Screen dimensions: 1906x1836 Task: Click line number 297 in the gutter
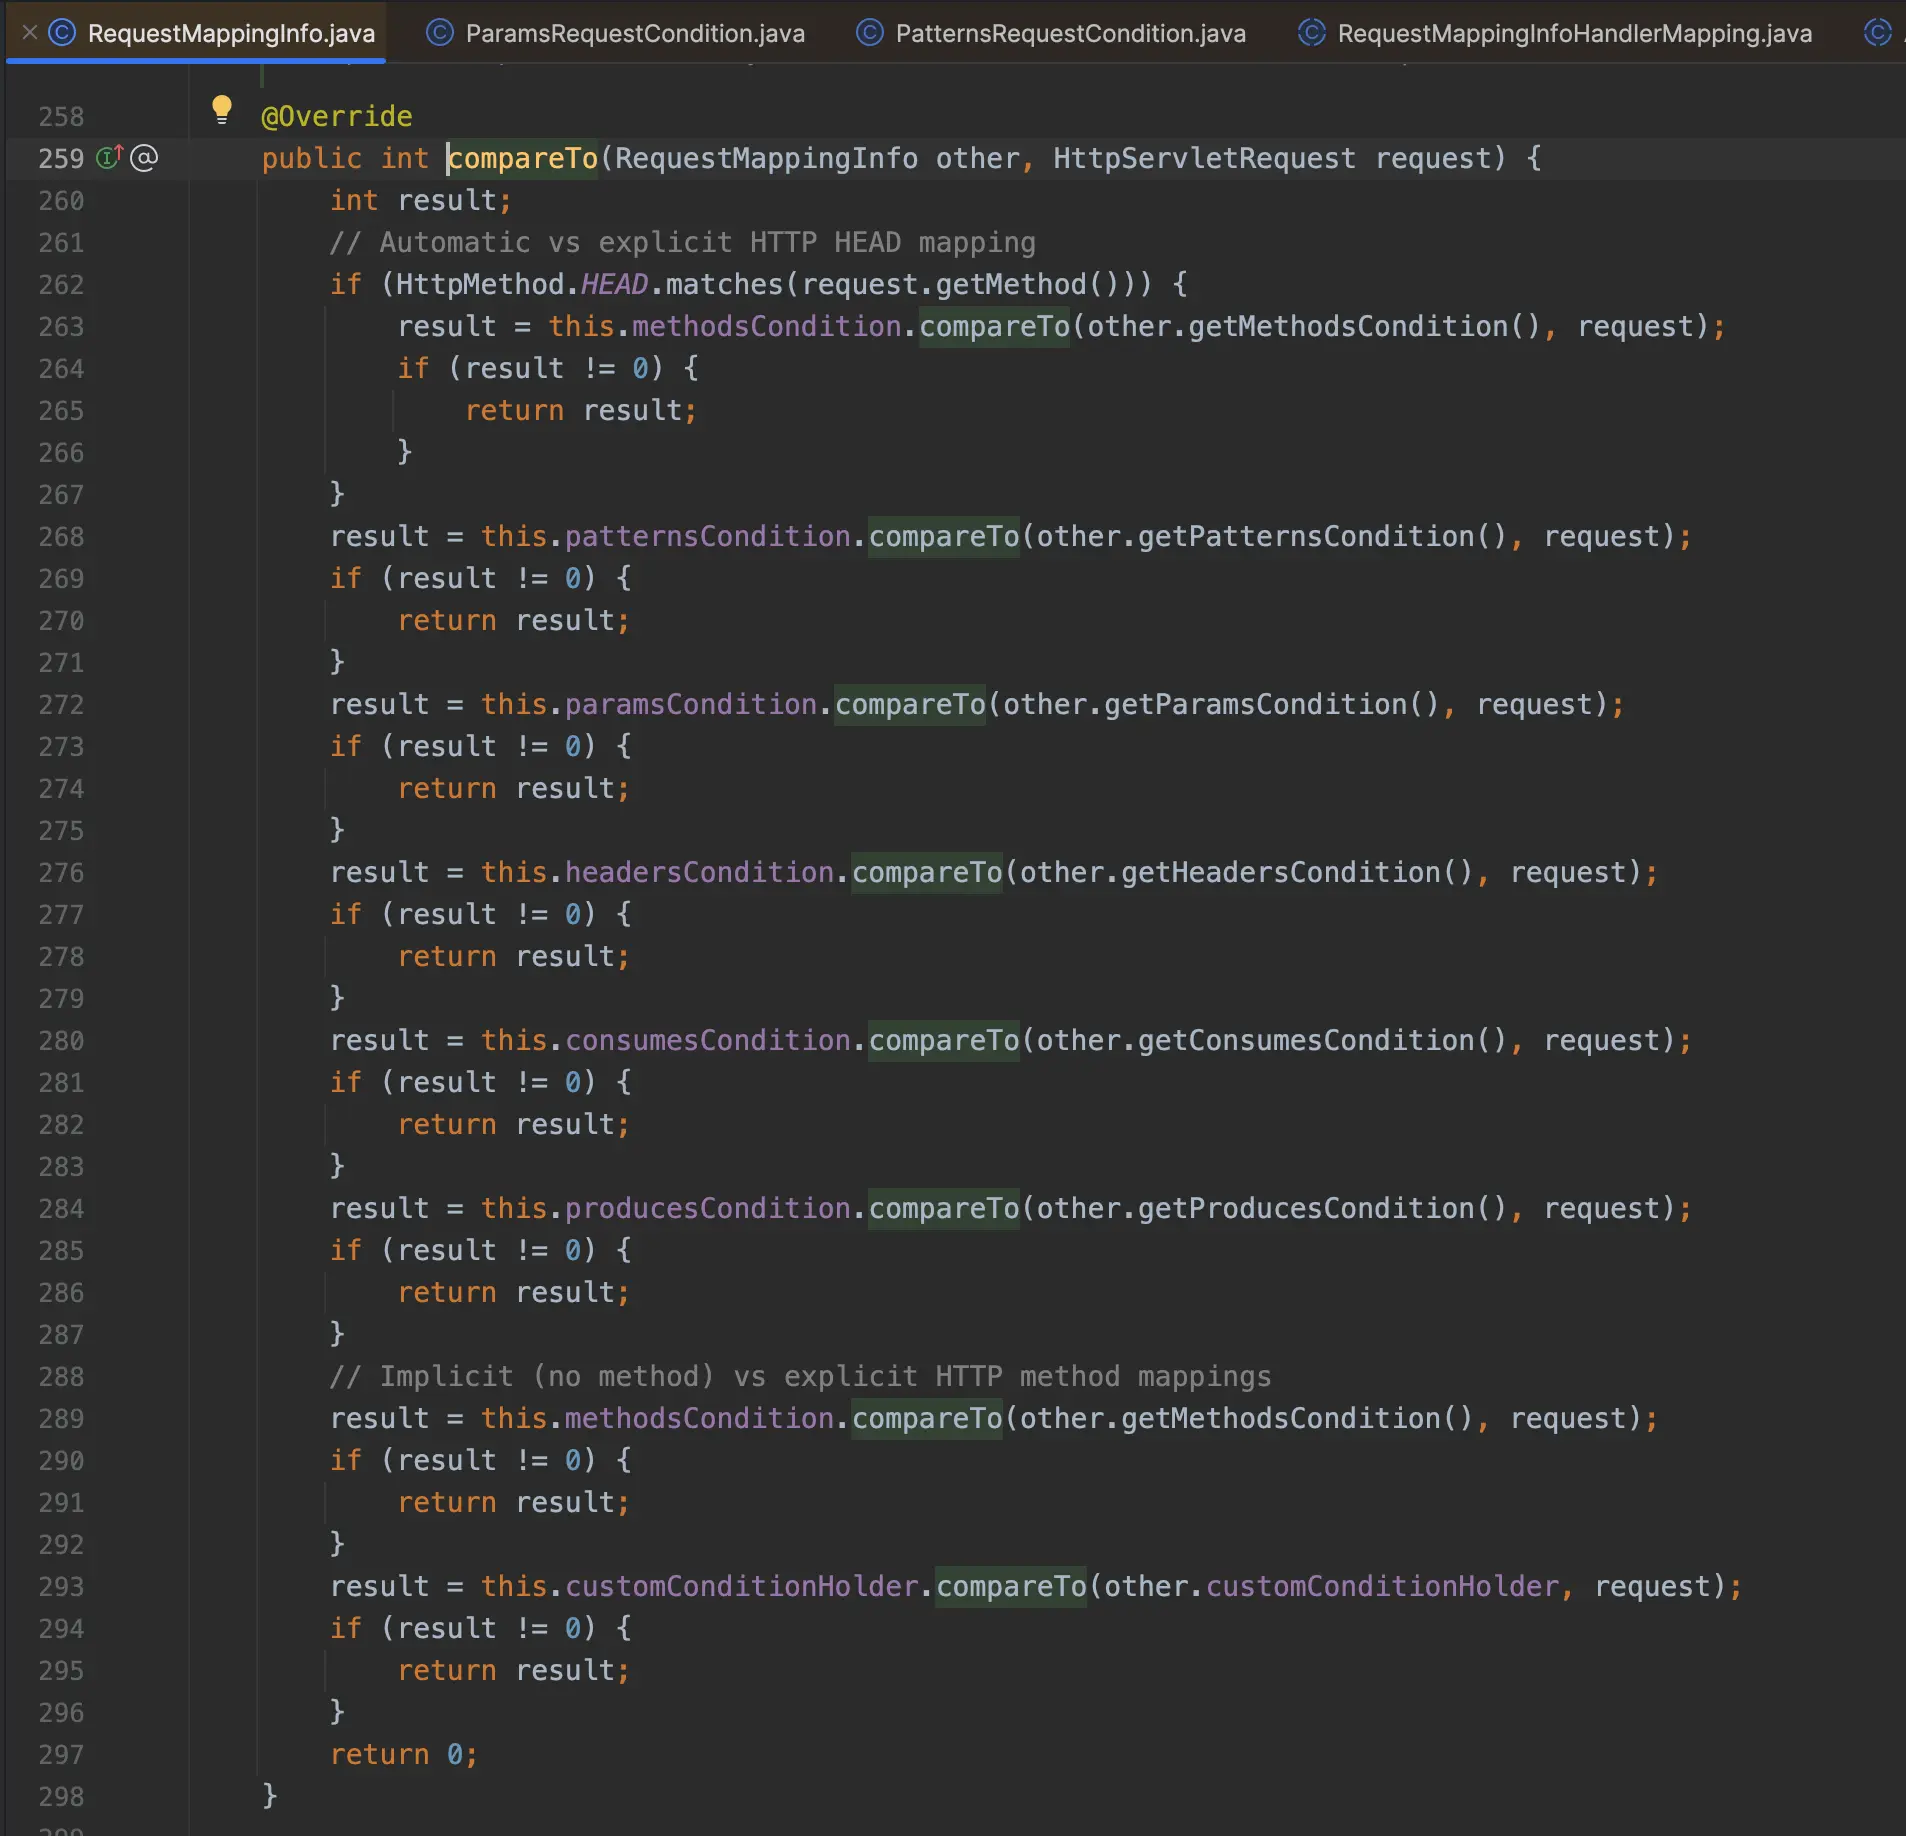coord(61,1755)
